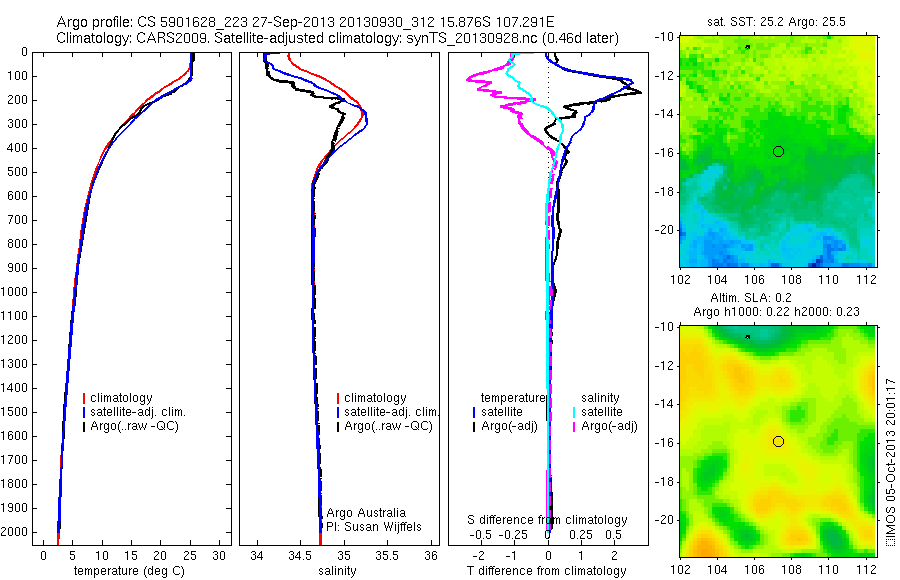Viewport: 900px width, 580px height.
Task: Click the Argo profile title line
Action: point(305,22)
